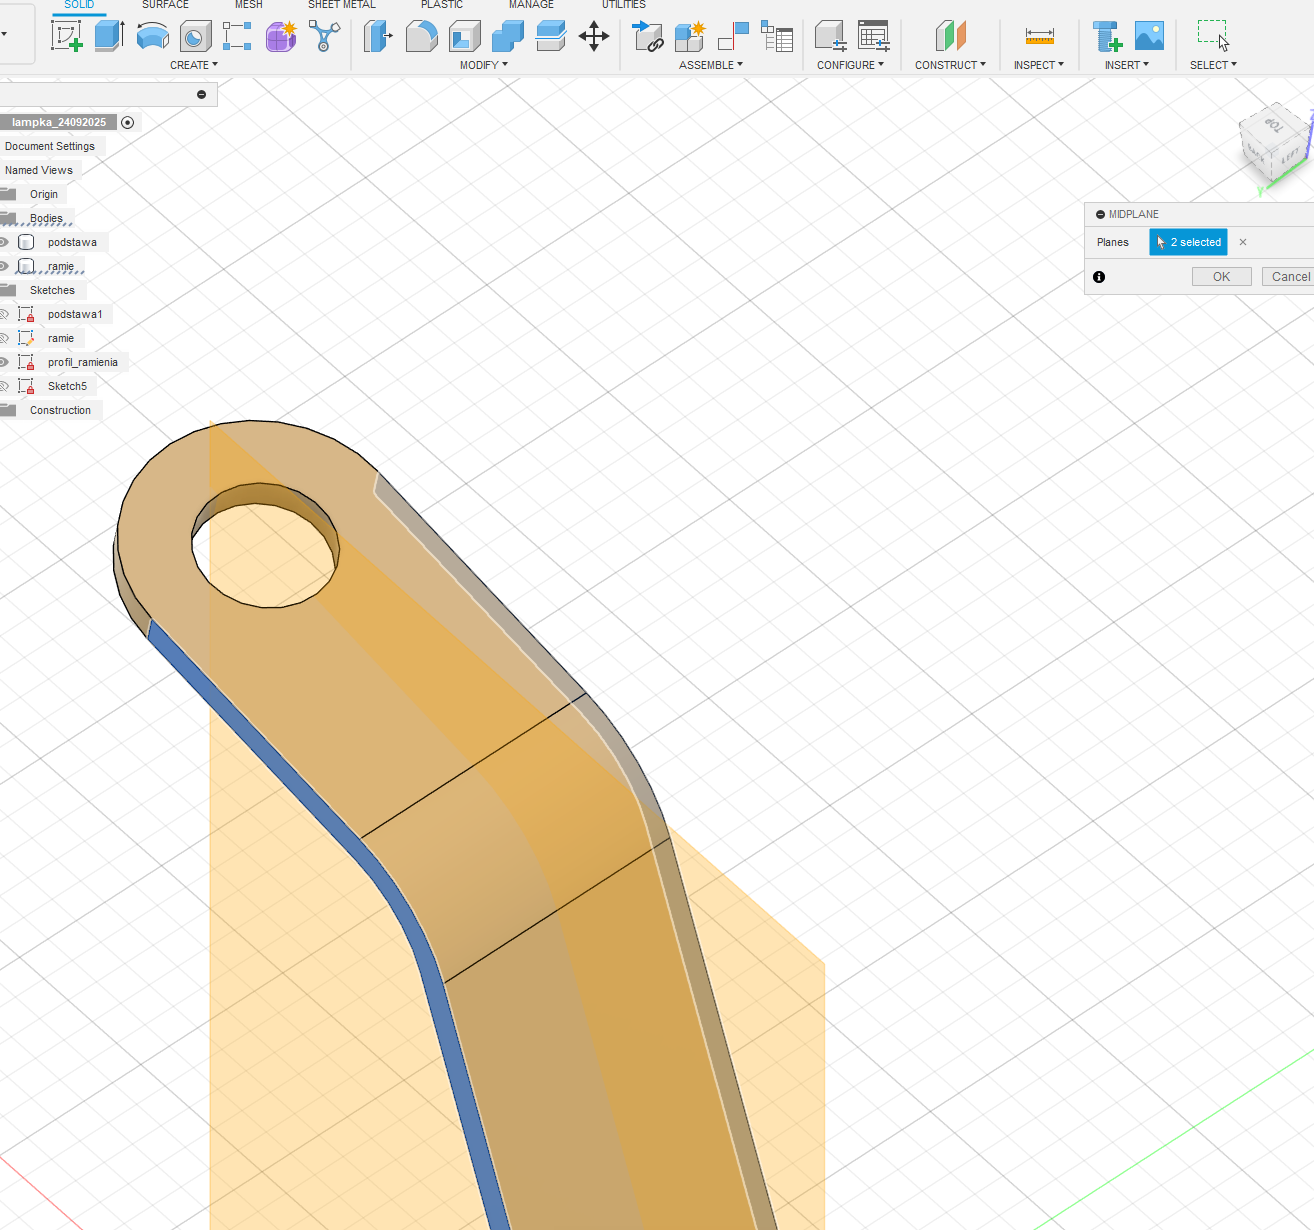Click the Shell tool icon
Viewport: 1314px width, 1230px height.
point(464,37)
